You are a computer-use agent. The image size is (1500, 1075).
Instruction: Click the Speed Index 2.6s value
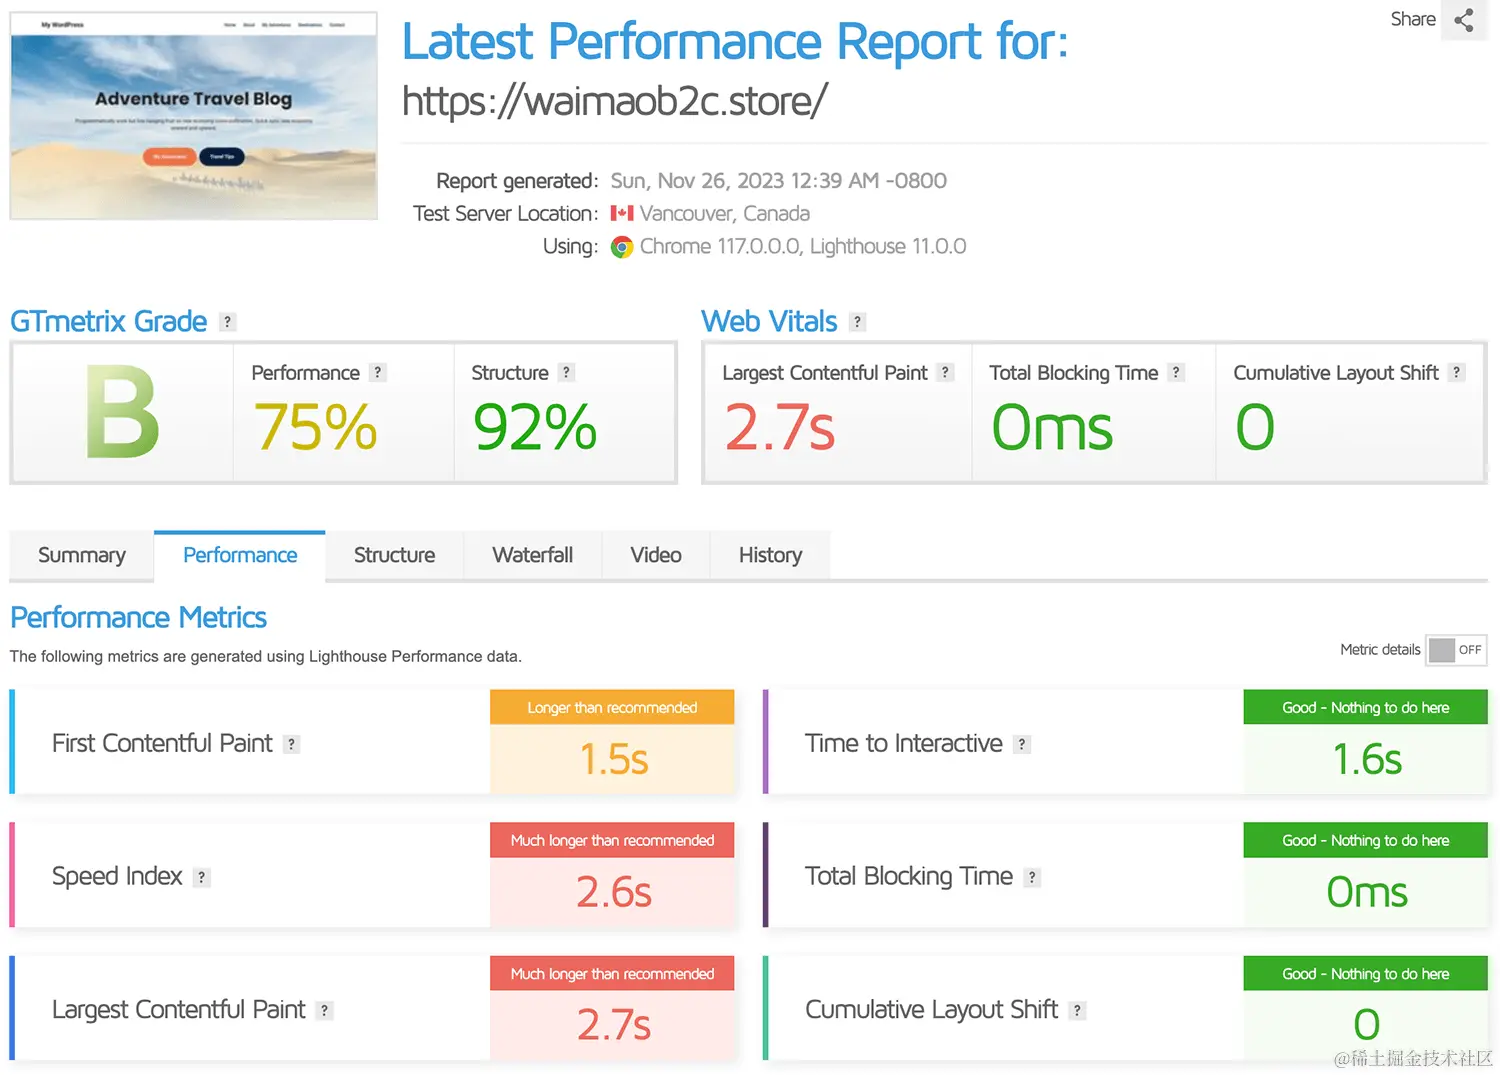(614, 892)
